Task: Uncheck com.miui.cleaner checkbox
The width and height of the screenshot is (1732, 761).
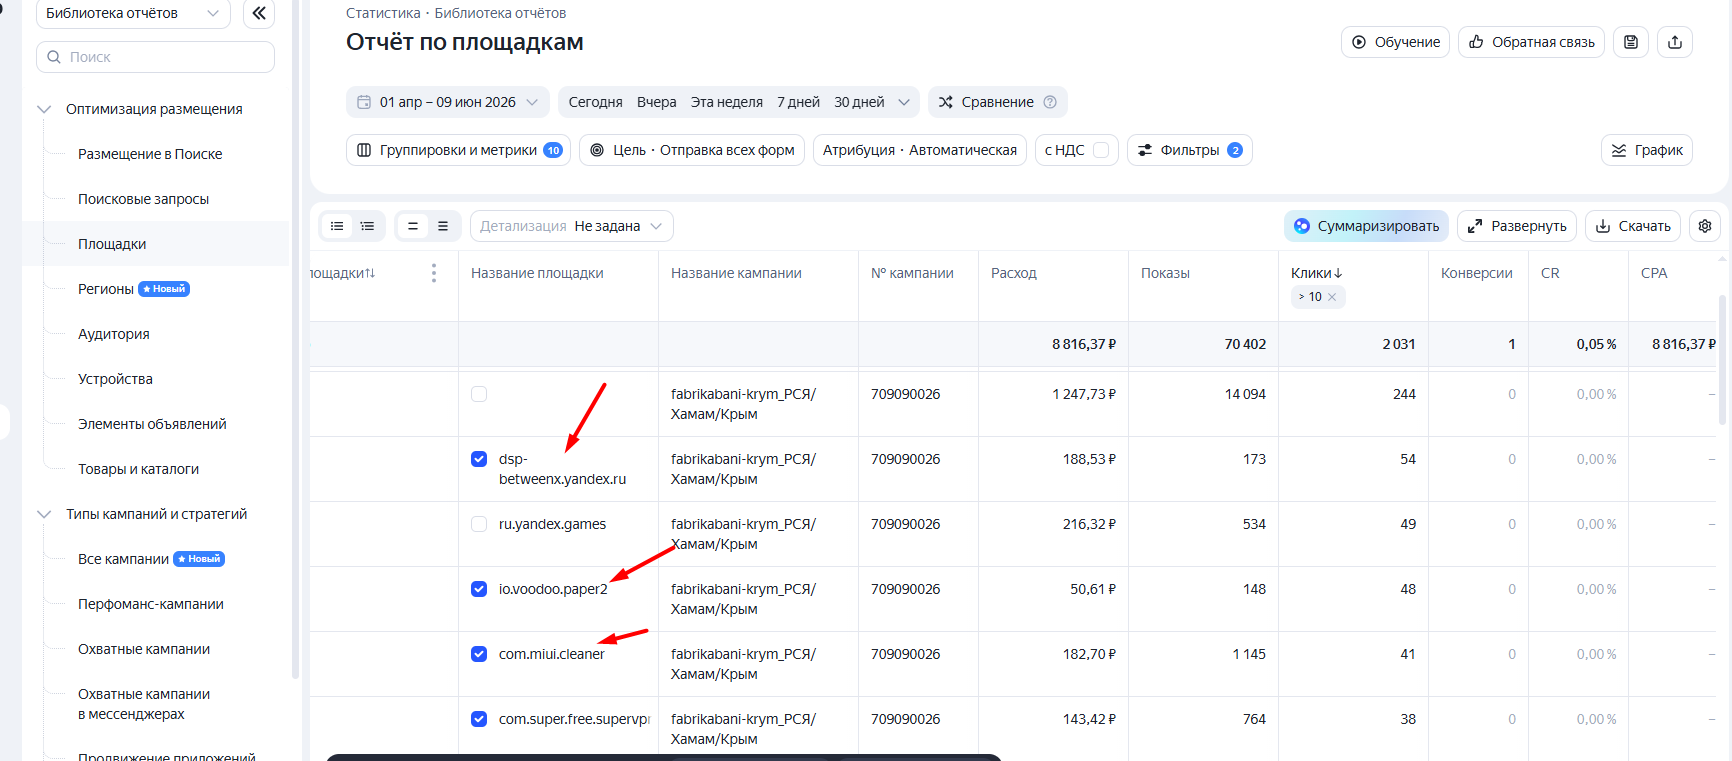Action: point(479,654)
